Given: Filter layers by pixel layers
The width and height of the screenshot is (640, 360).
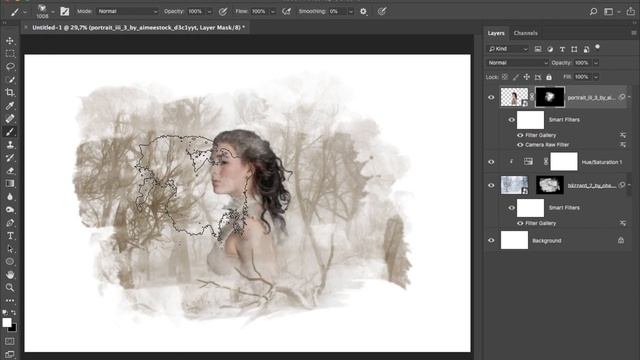Looking at the screenshot, I should [x=538, y=49].
